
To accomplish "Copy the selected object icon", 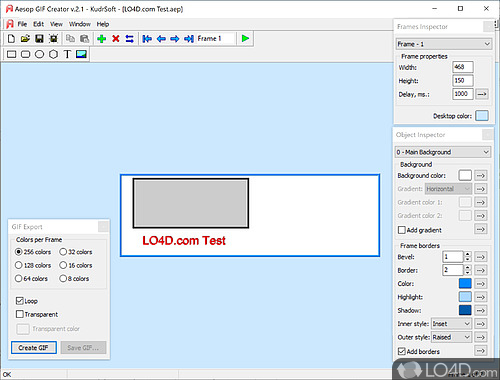I will tap(70, 39).
